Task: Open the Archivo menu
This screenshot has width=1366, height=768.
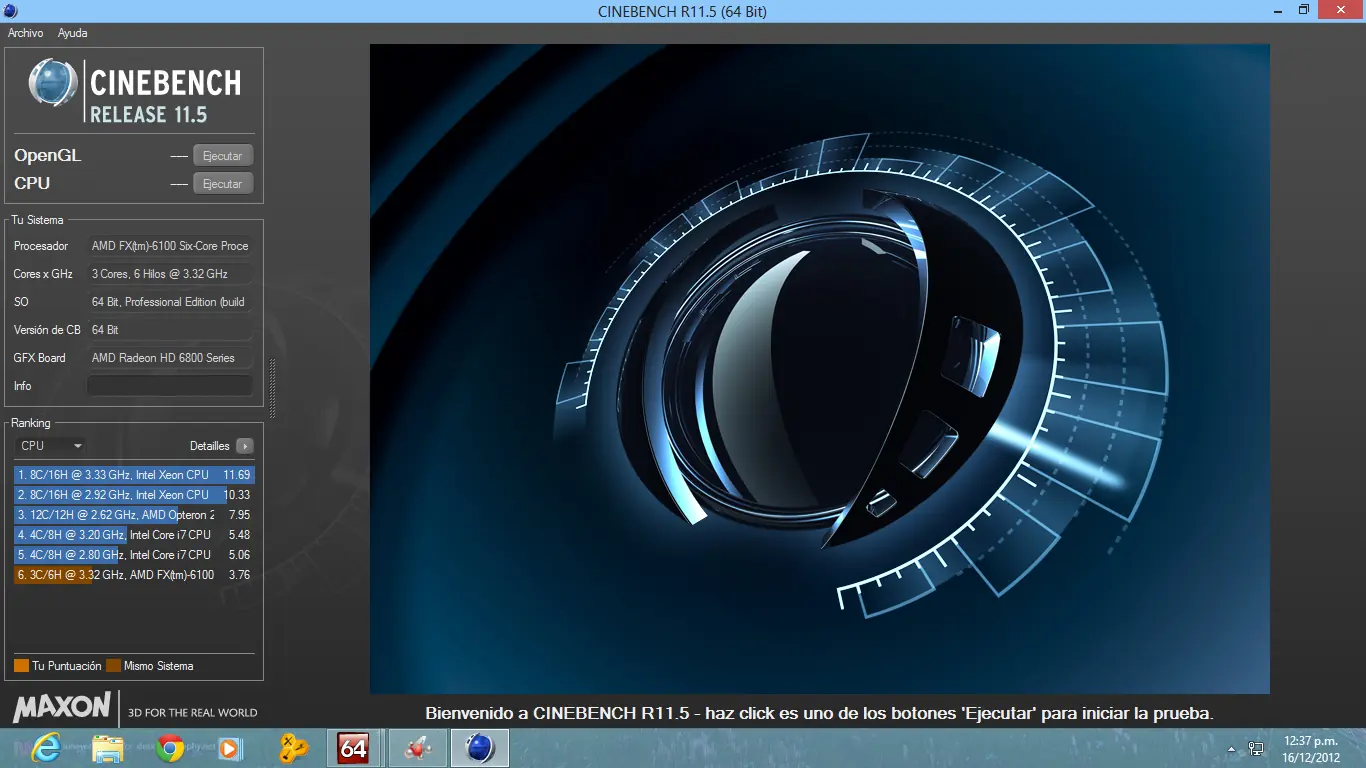Action: click(25, 33)
